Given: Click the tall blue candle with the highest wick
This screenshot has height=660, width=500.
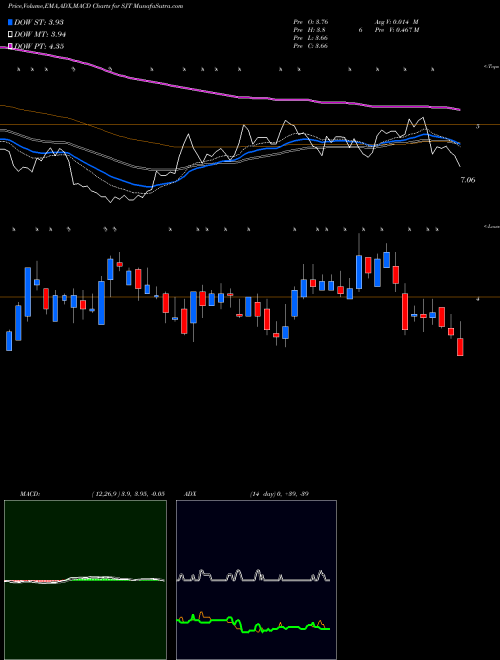Looking at the screenshot, I should click(x=359, y=272).
